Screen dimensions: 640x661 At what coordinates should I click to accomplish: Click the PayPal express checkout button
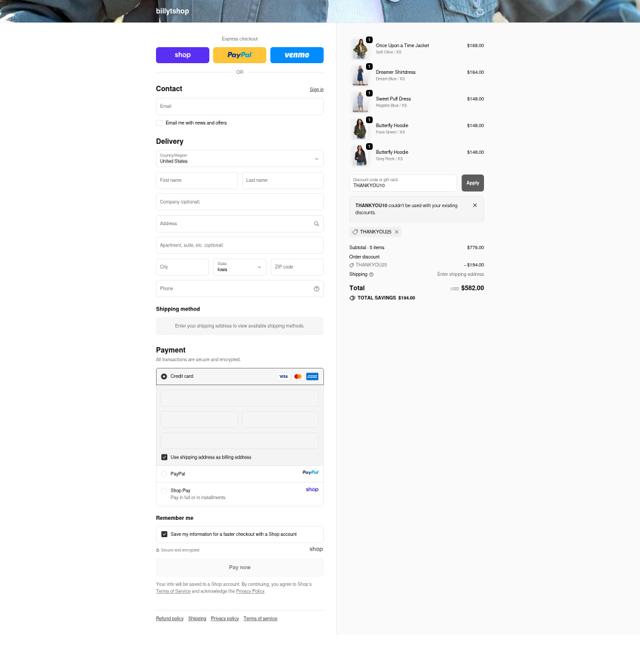tap(239, 55)
